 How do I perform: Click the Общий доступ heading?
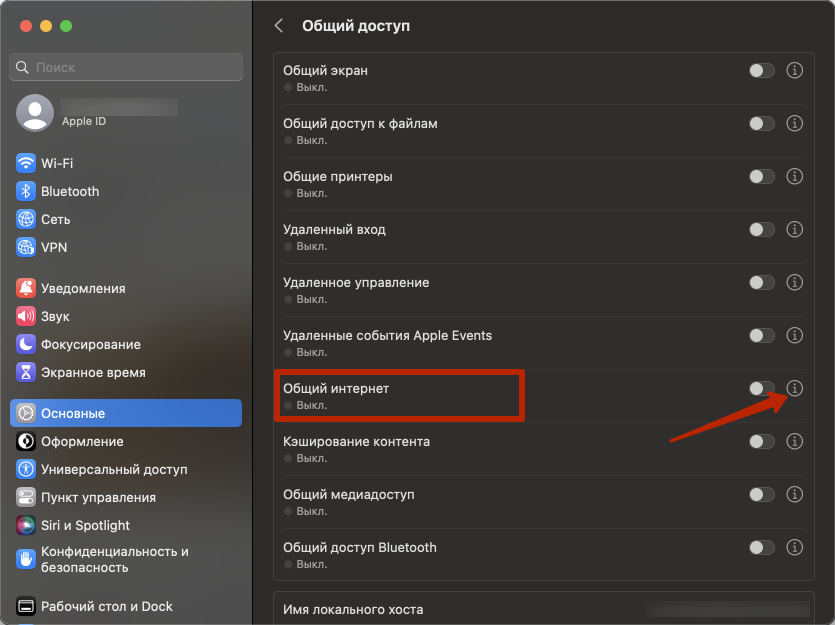tap(356, 26)
